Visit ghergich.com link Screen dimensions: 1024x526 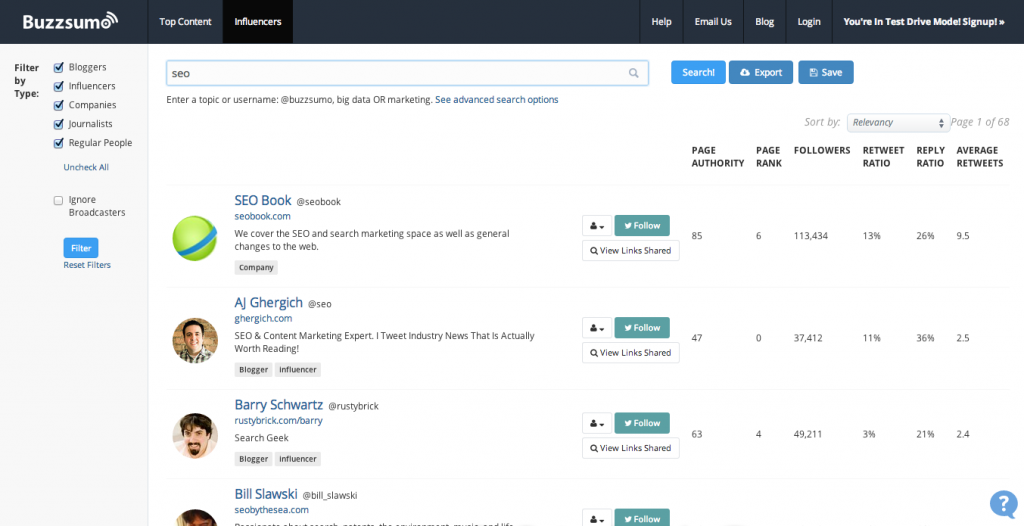[263, 319]
